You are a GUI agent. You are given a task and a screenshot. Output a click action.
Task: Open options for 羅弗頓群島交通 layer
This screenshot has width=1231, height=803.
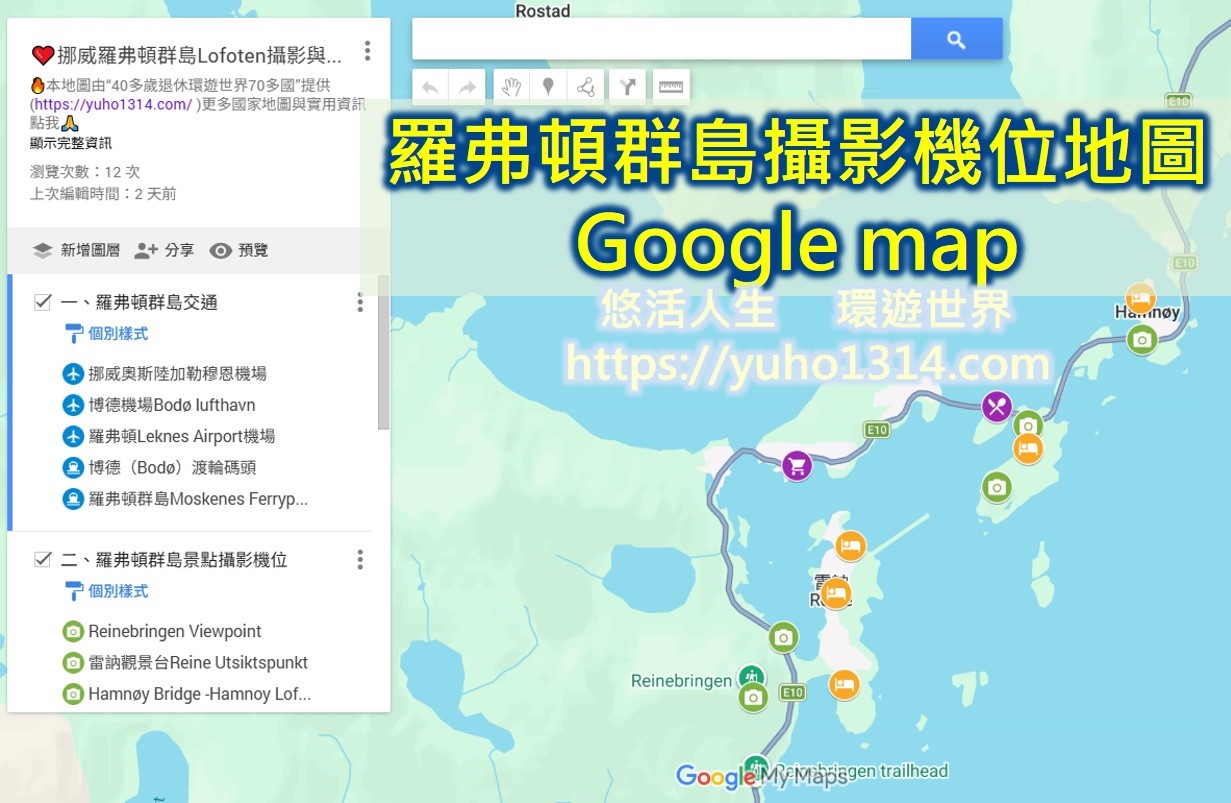[x=360, y=302]
